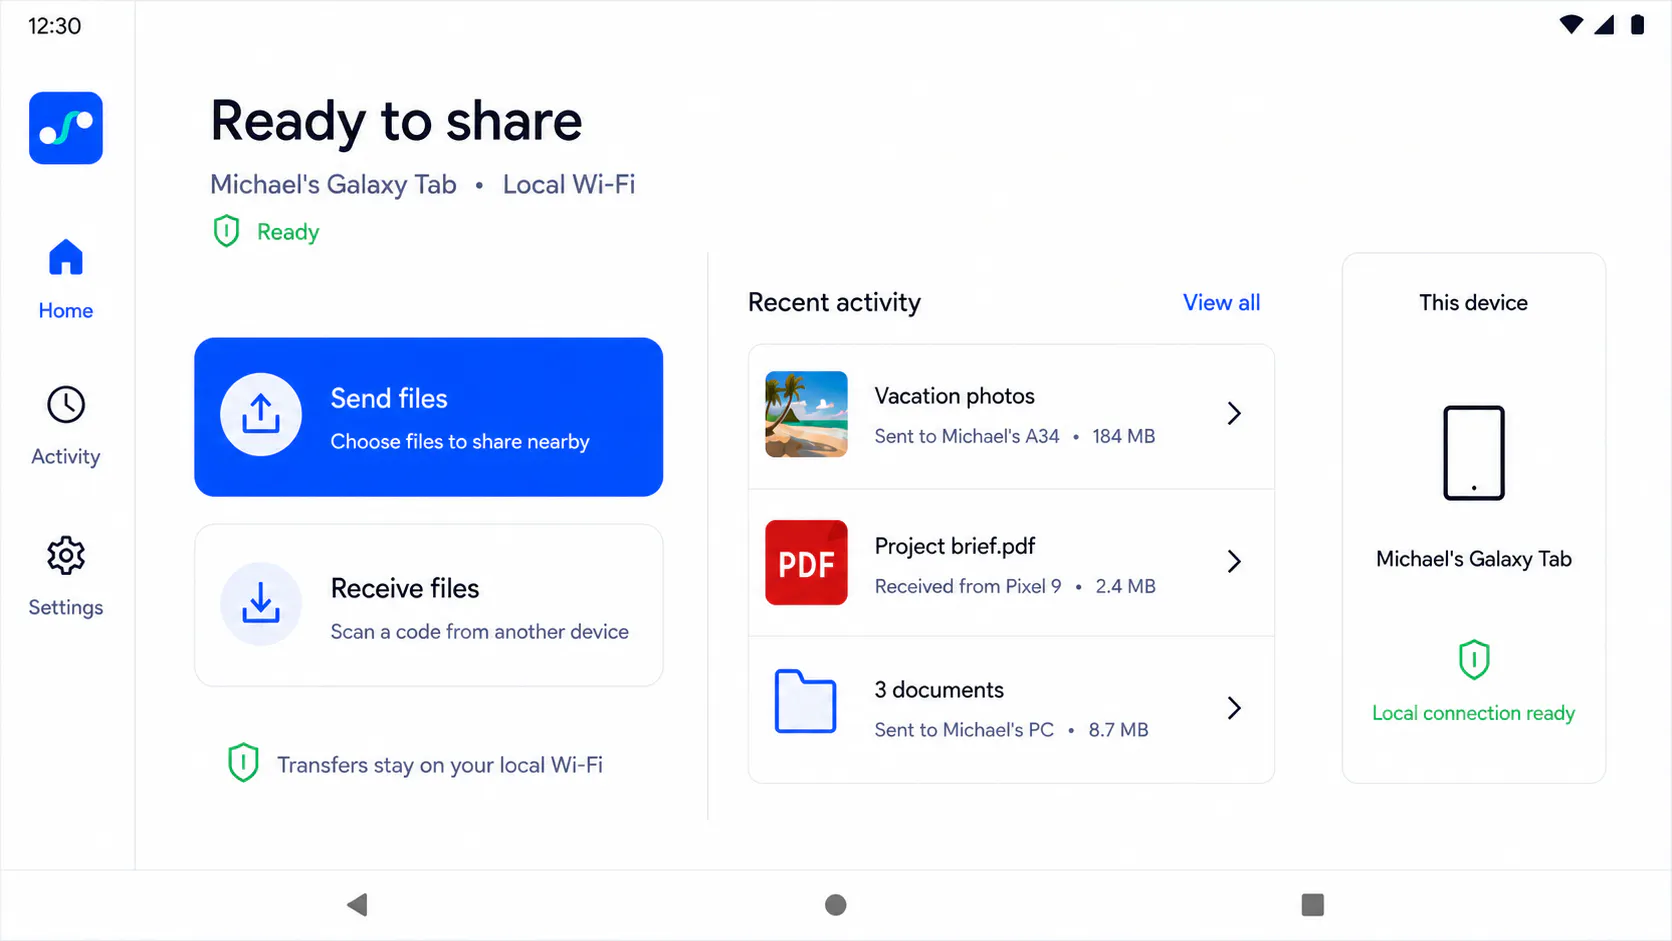Expand Project brief.pdf row chevron
The height and width of the screenshot is (941, 1672).
coord(1234,561)
